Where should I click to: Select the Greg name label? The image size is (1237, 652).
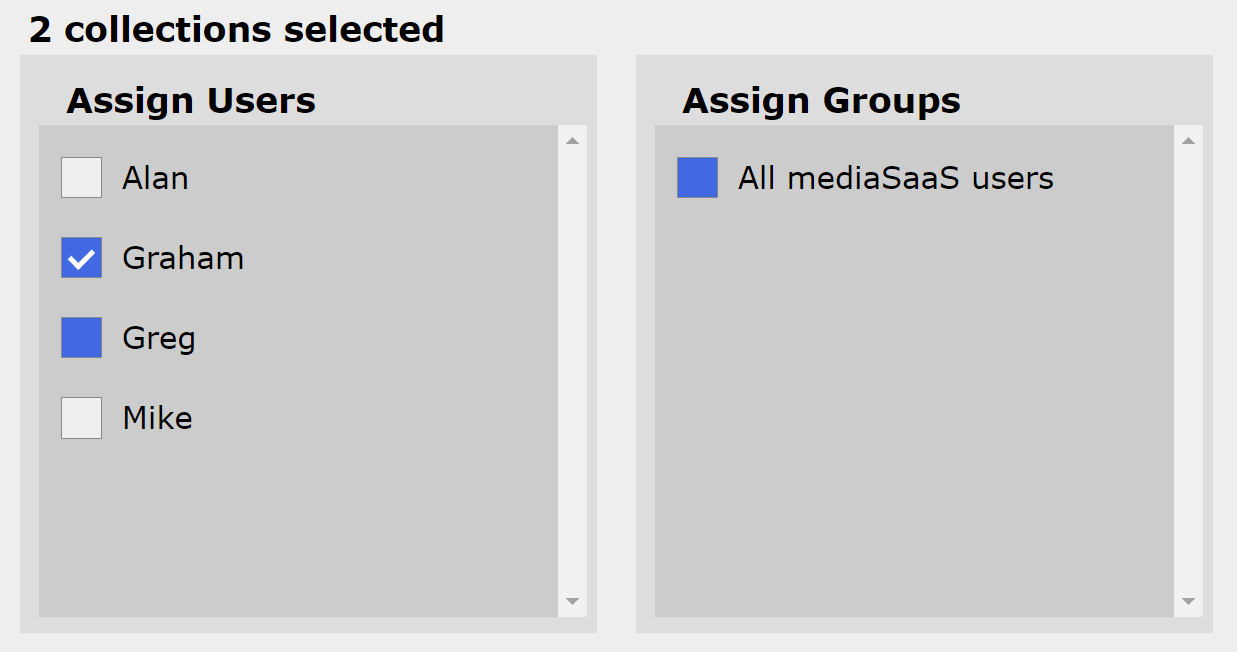coord(159,338)
